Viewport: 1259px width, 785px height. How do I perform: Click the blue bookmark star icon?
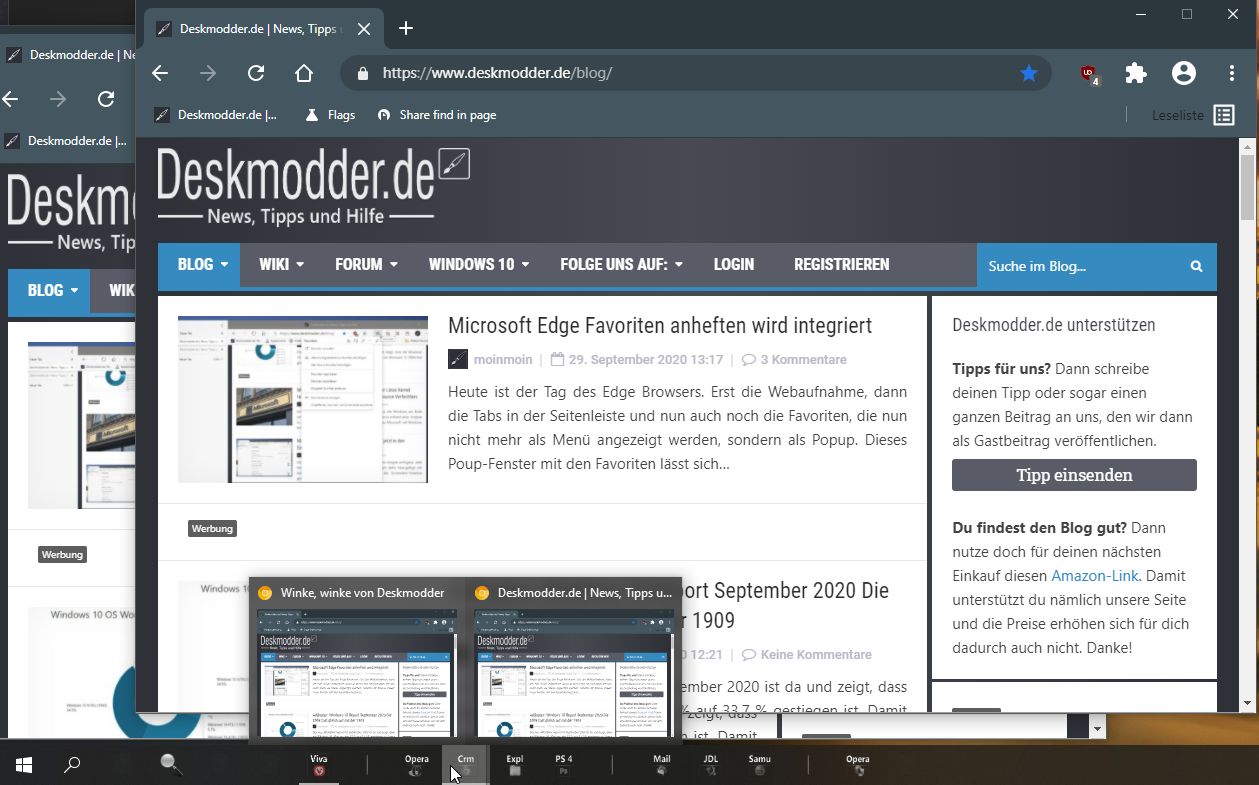coord(1029,73)
